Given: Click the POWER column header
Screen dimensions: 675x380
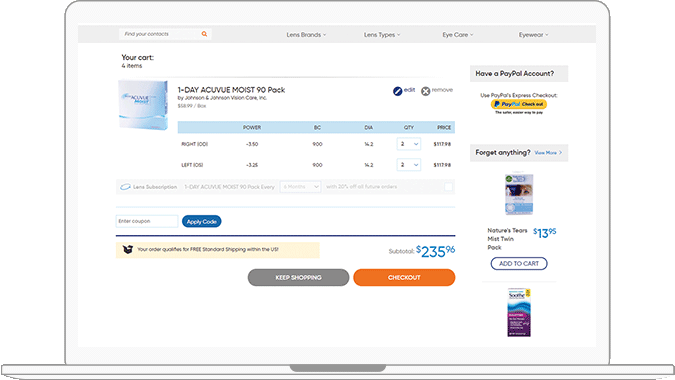Looking at the screenshot, I should coord(252,127).
